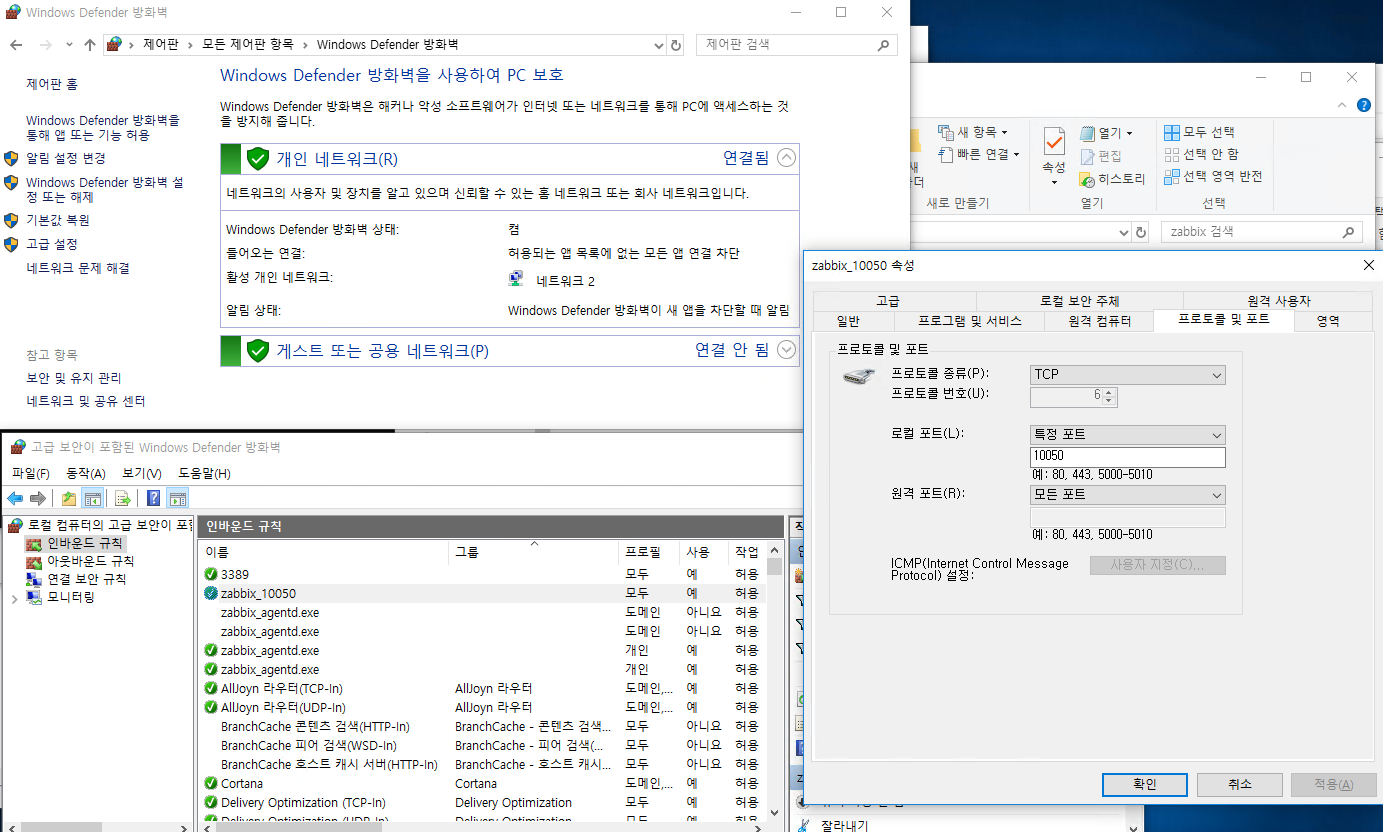
Task: Switch to the 원격 컴퓨터 tab
Action: (1099, 321)
